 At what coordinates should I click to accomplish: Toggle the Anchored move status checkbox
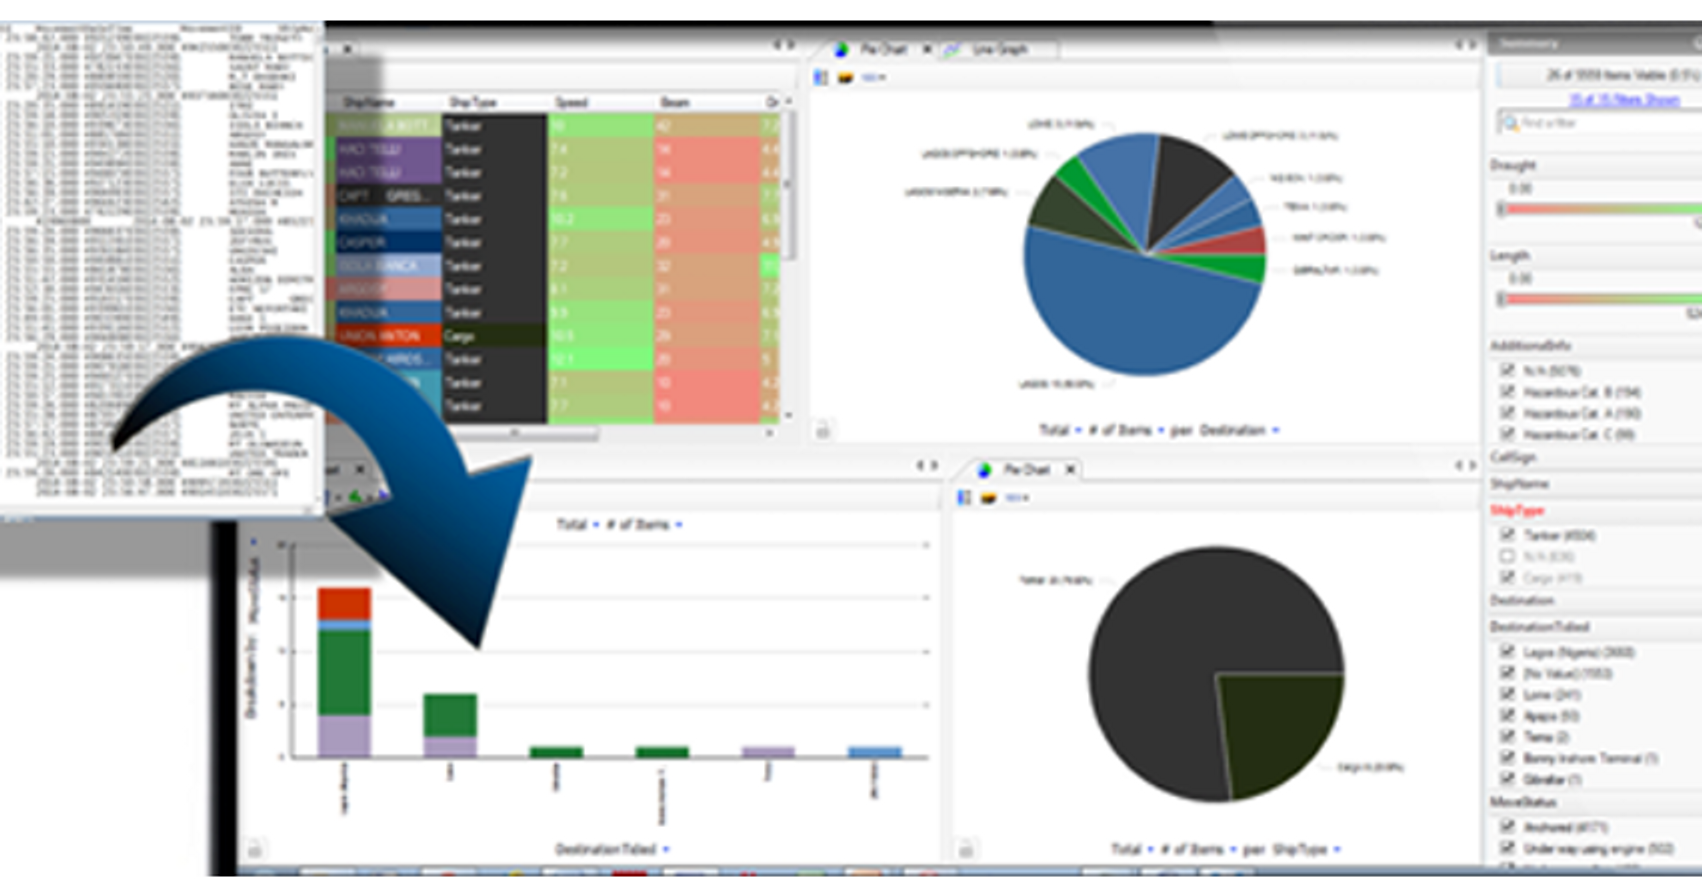pyautogui.click(x=1507, y=826)
